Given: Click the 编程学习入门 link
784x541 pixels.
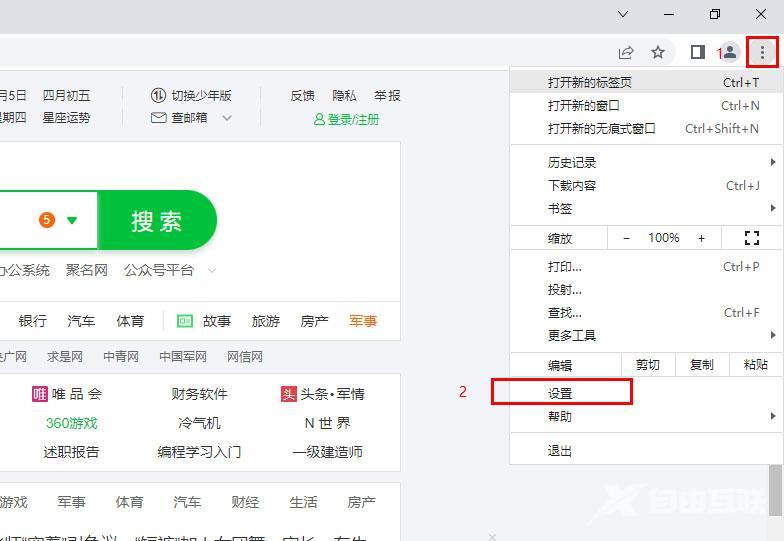Looking at the screenshot, I should 199,452.
